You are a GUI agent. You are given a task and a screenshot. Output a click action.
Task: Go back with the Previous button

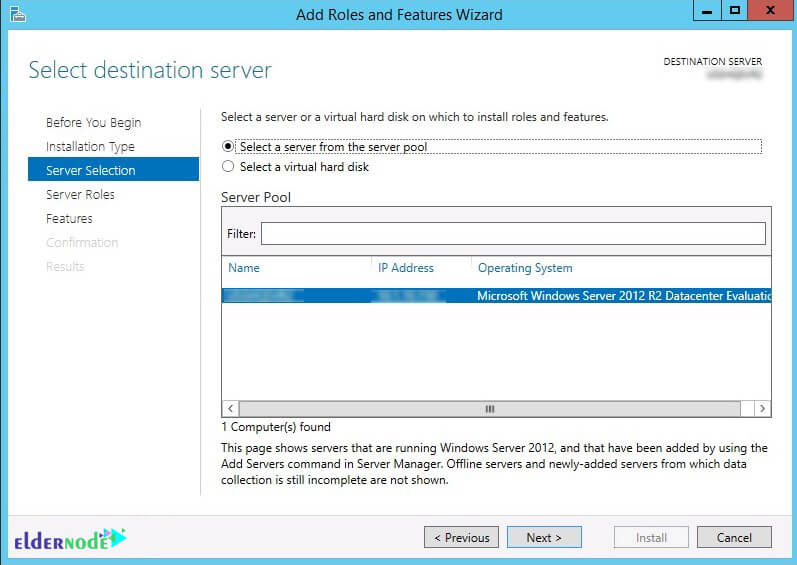click(x=462, y=537)
